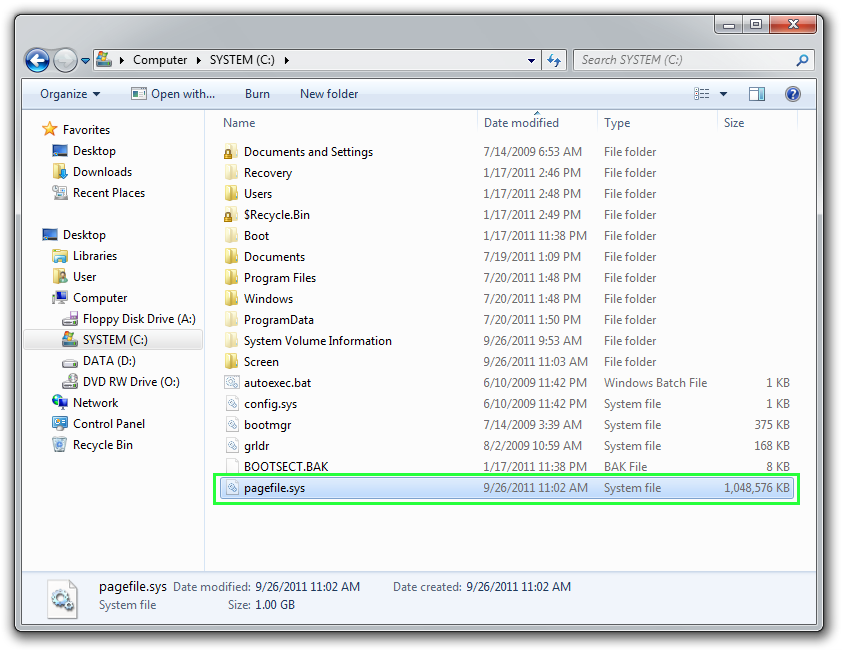Open the Help icon
The image size is (842, 650).
coord(793,94)
